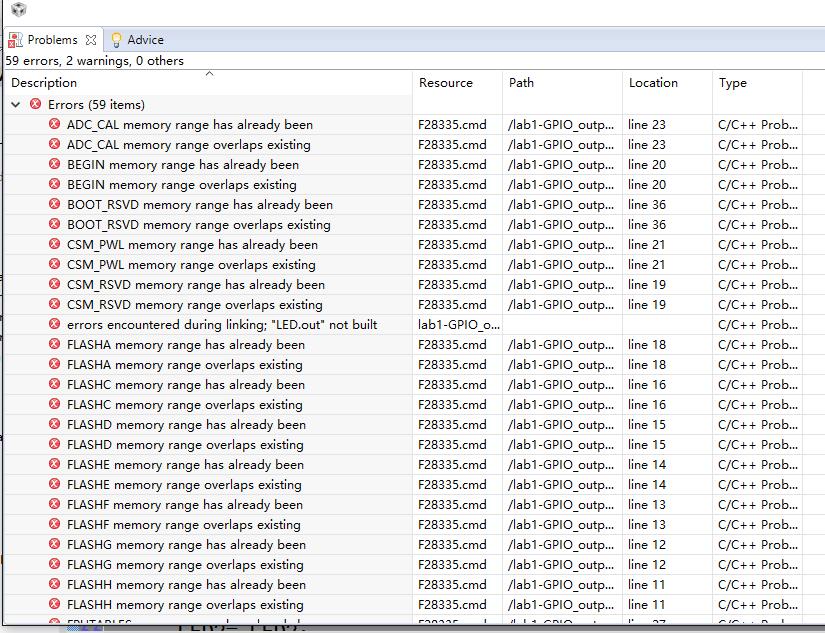The image size is (825, 633).
Task: Select 'FLASHA memory range overlaps existing'
Action: tap(185, 365)
